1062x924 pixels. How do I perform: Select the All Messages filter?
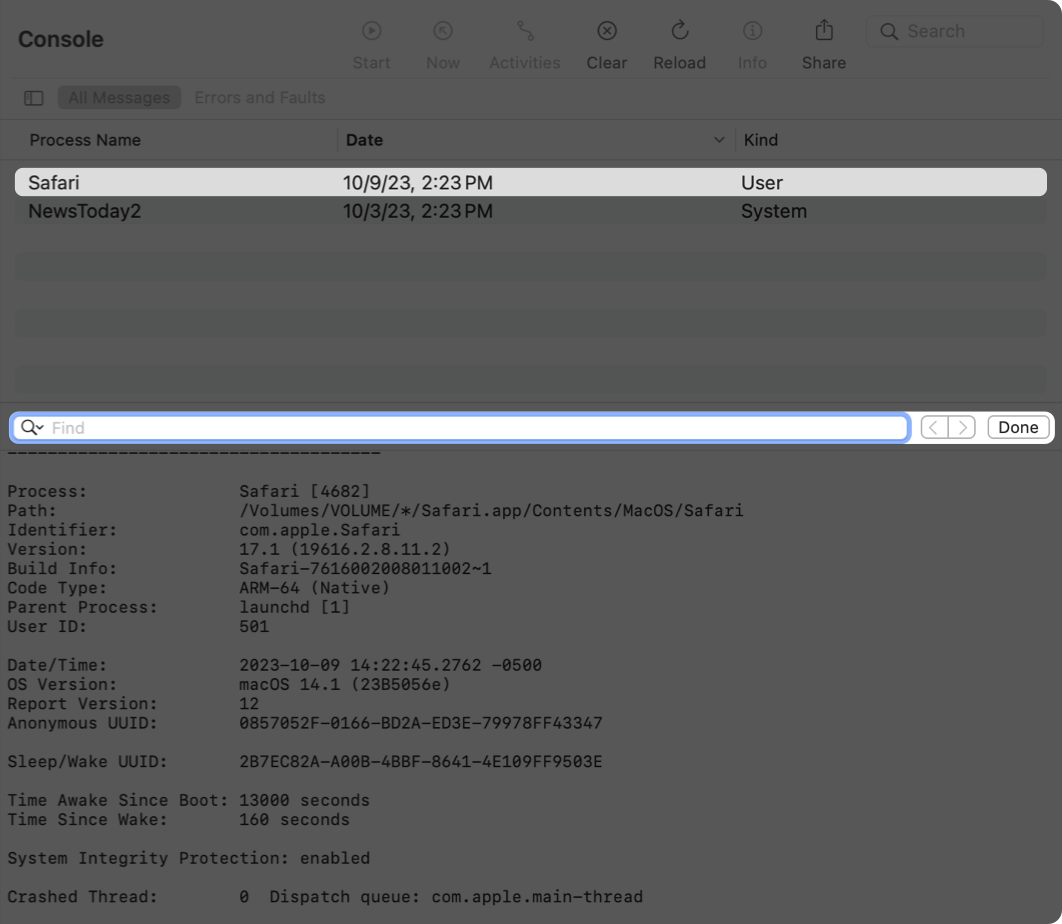pyautogui.click(x=119, y=98)
